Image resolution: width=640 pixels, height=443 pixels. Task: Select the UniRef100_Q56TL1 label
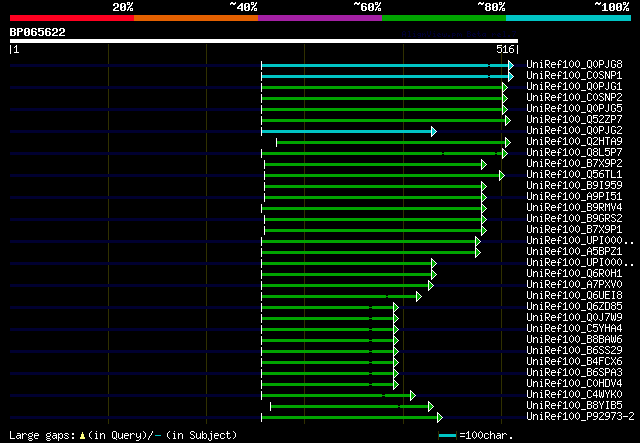[x=574, y=174]
